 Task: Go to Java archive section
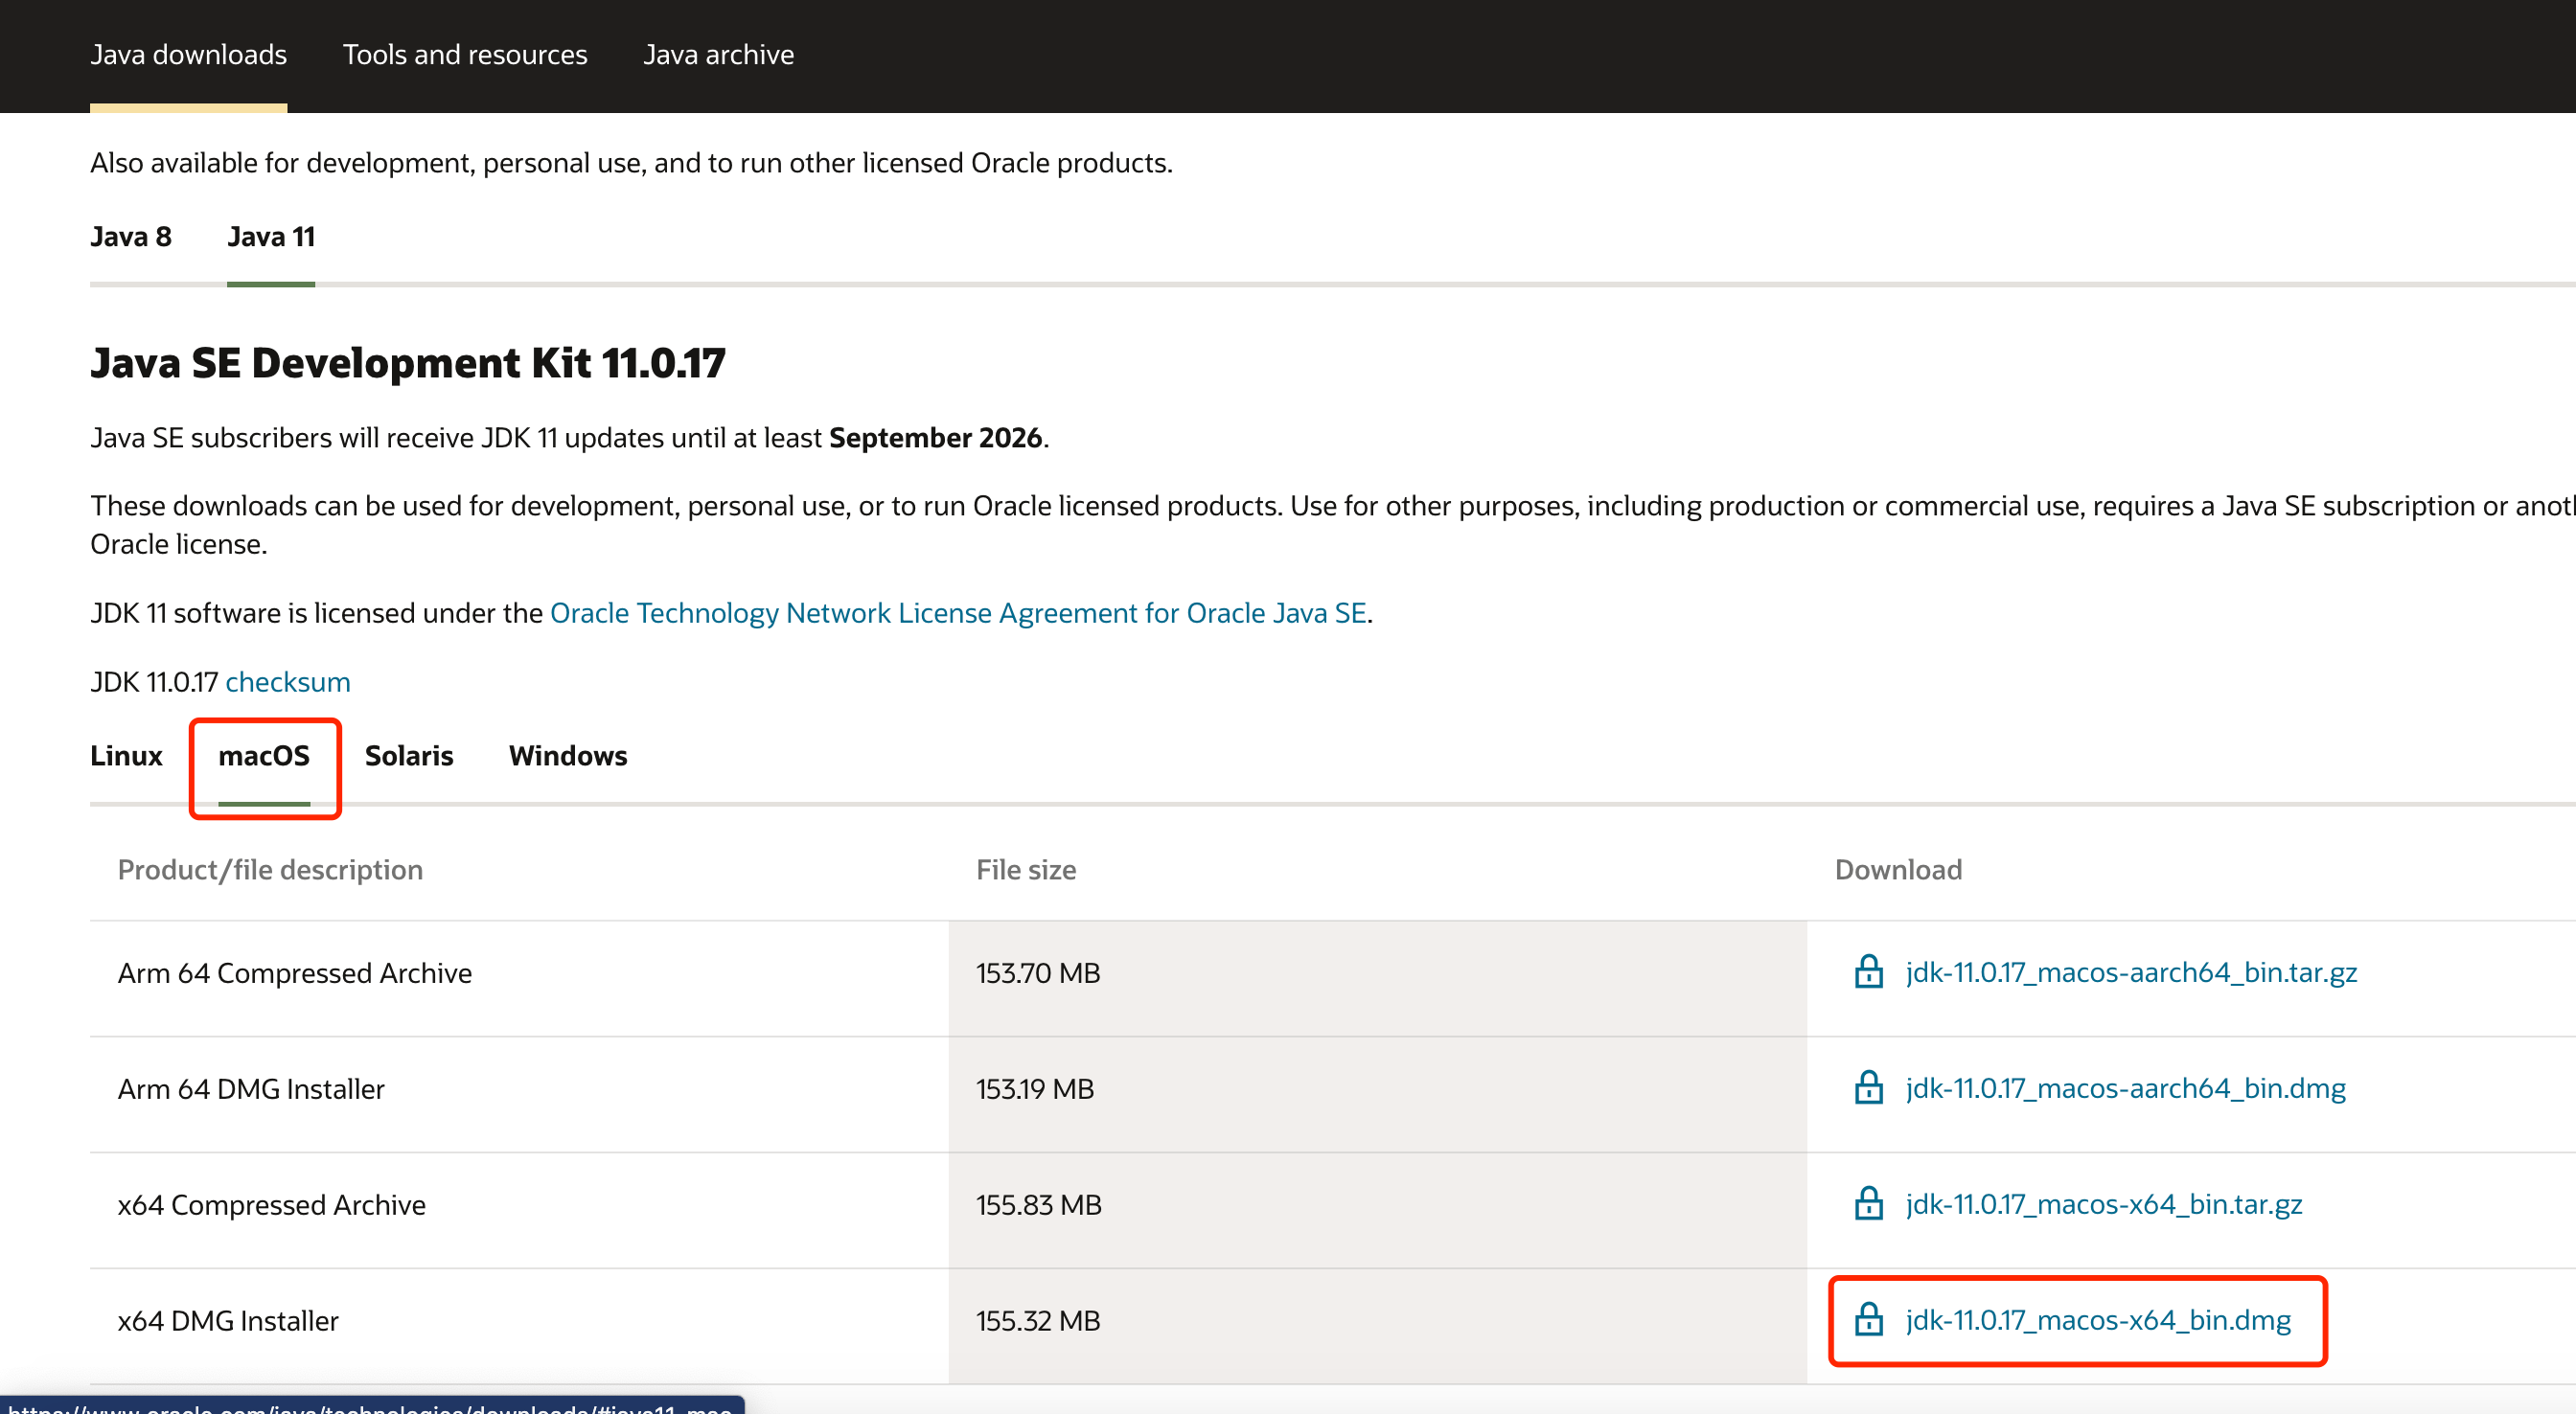coord(718,54)
